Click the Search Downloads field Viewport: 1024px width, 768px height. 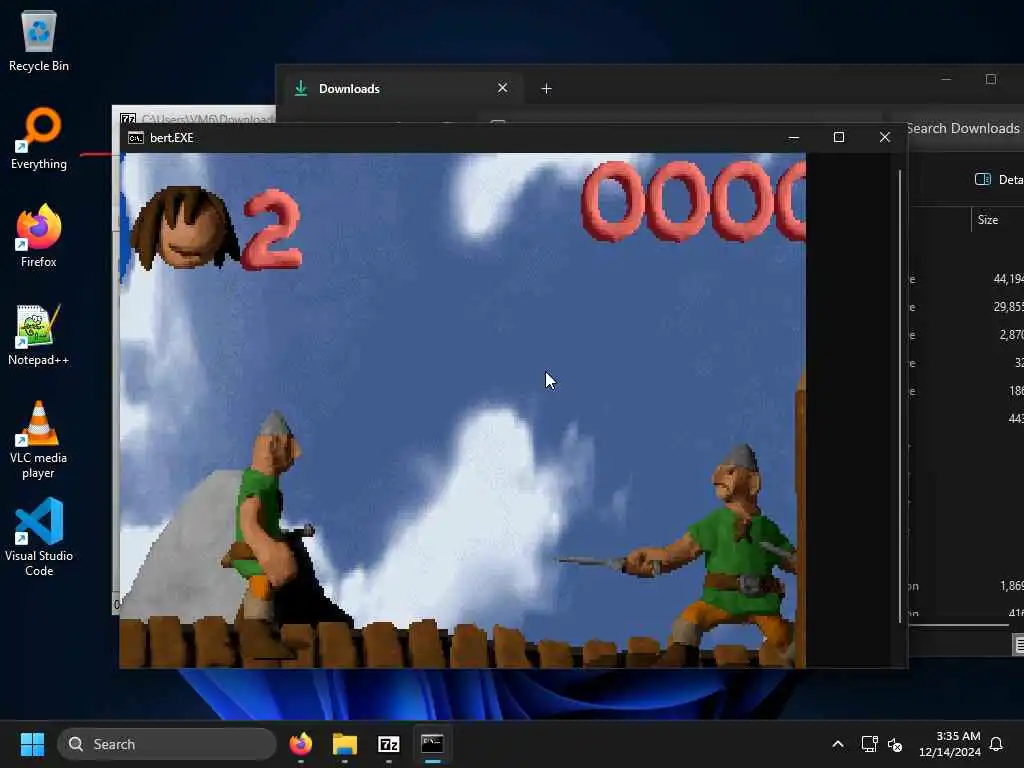point(965,129)
